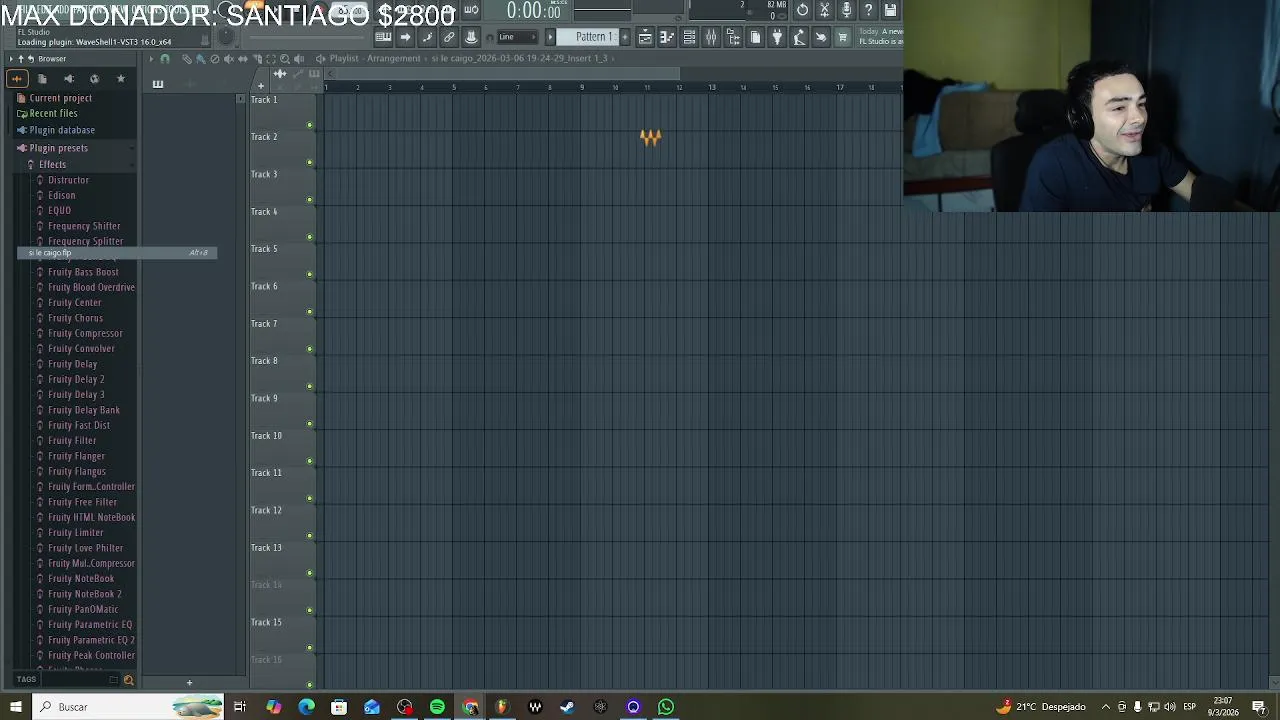Image resolution: width=1280 pixels, height=720 pixels.
Task: Select the playlist select marquee tool
Action: (x=270, y=59)
